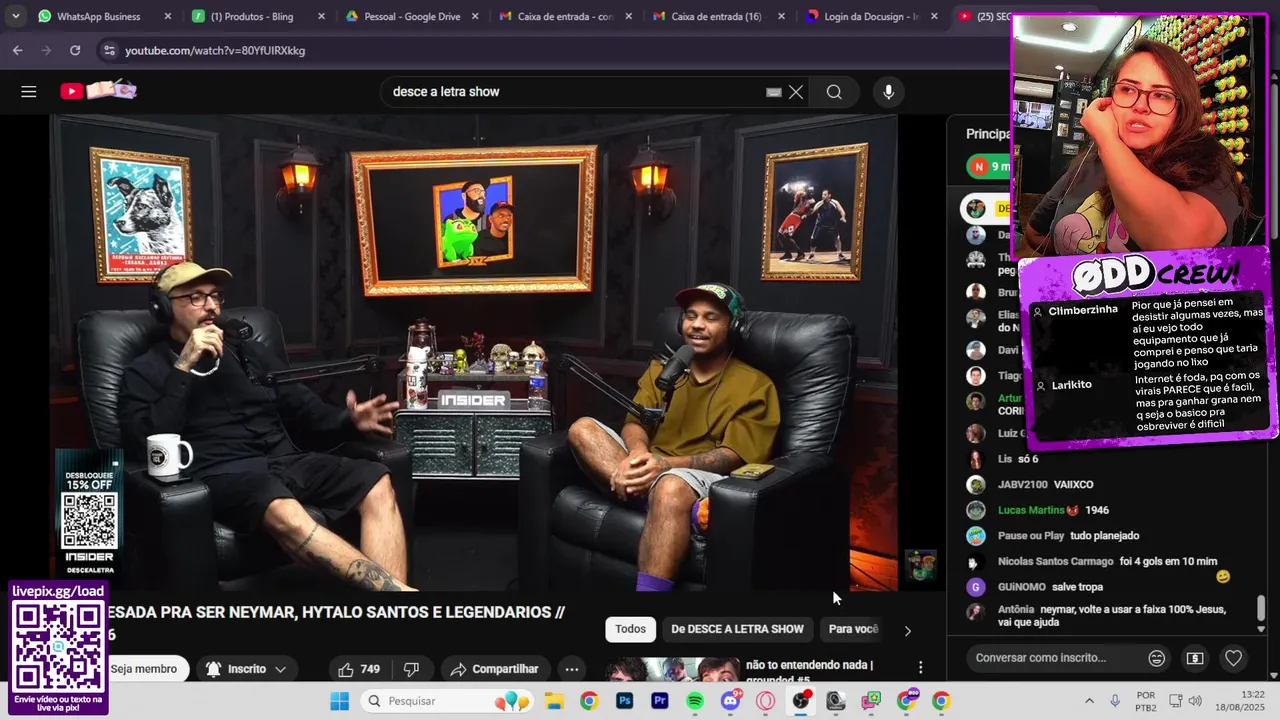Open emoji picker in chat box
This screenshot has width=1280, height=720.
coord(1157,658)
